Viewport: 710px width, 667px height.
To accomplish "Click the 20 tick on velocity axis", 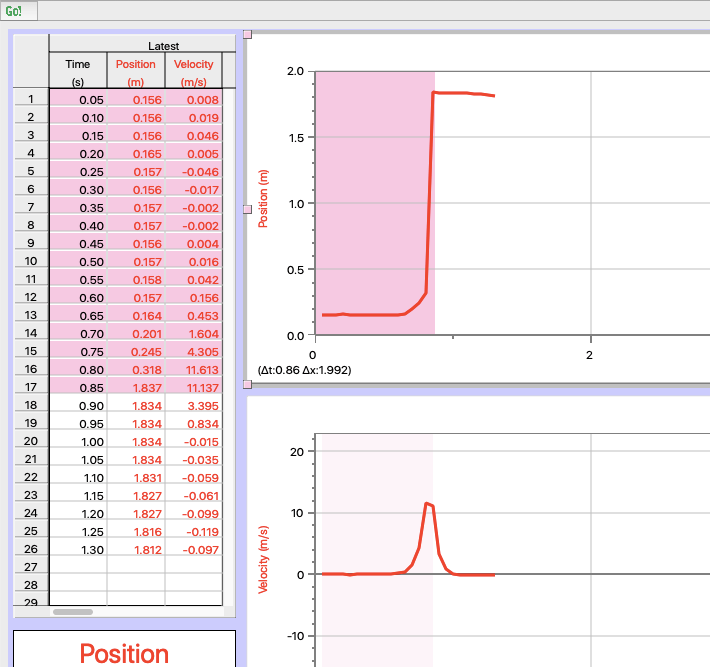I will coord(295,452).
